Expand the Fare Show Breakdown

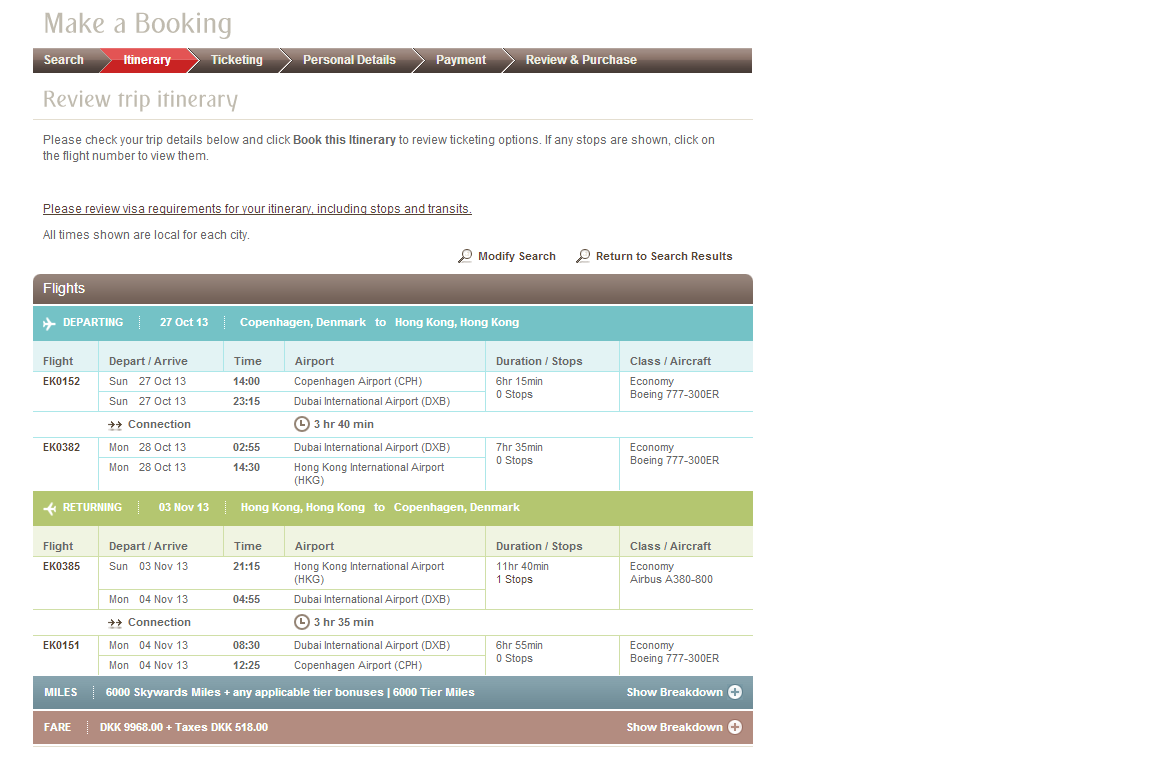tap(674, 727)
